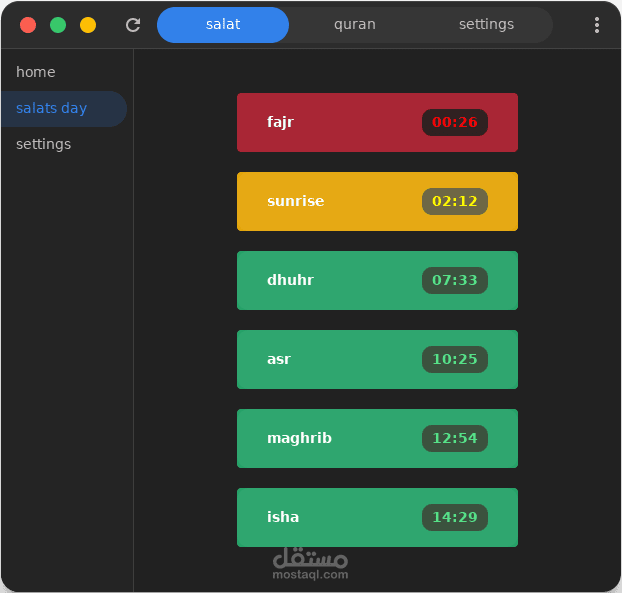Select the maghrib prayer card
This screenshot has width=622, height=593.
[x=377, y=438]
